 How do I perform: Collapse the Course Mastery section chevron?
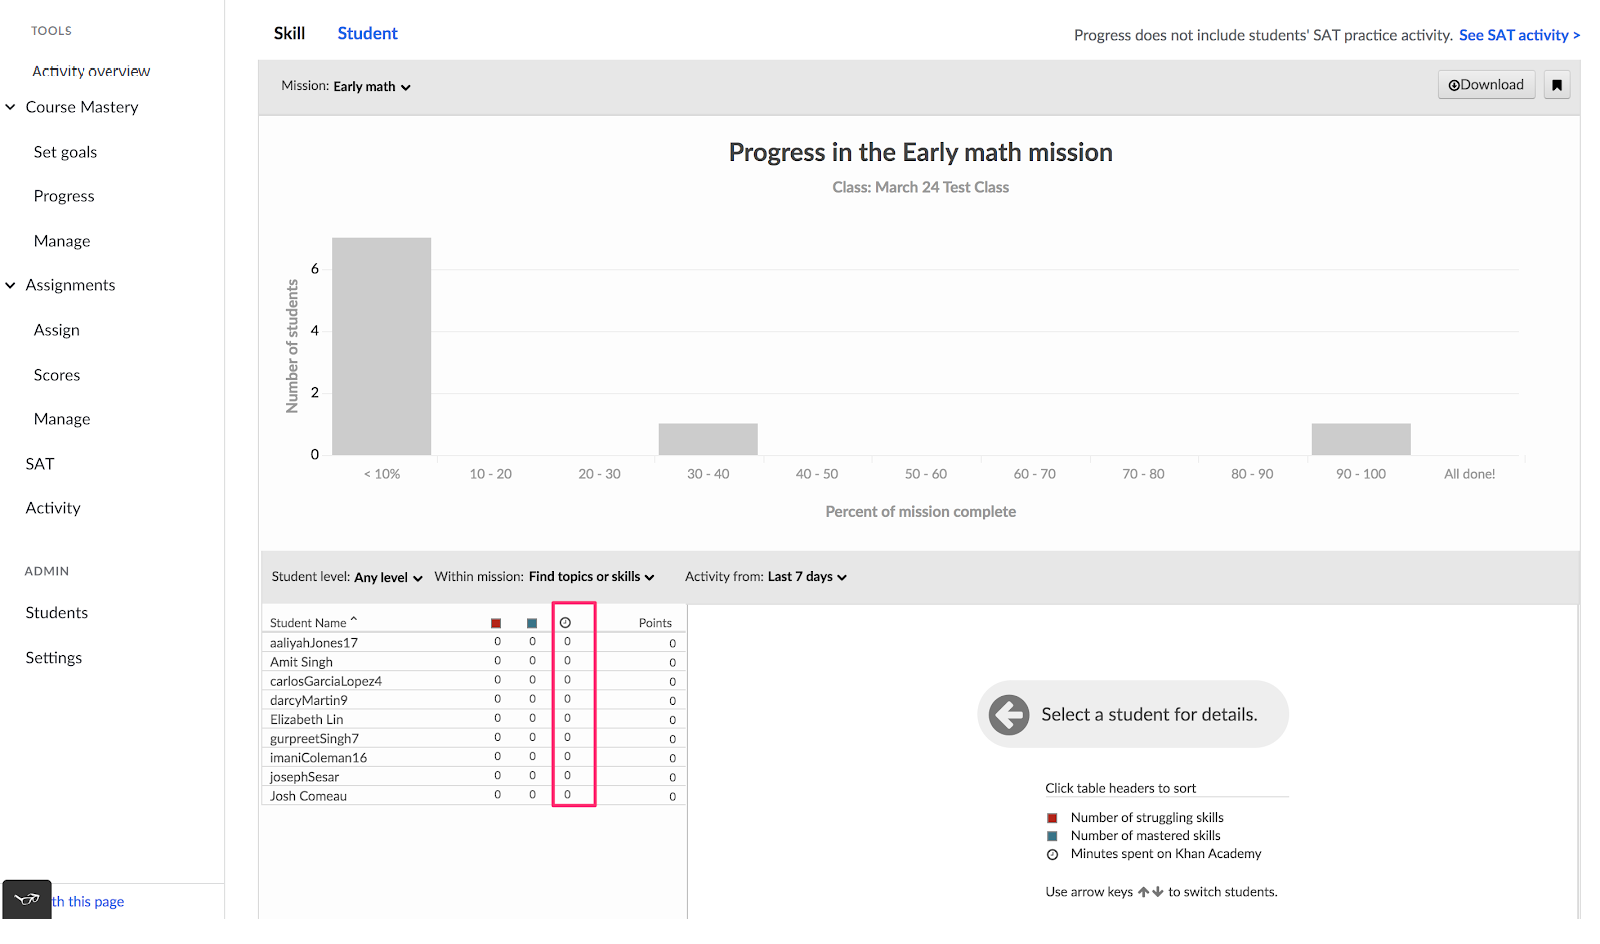[11, 107]
